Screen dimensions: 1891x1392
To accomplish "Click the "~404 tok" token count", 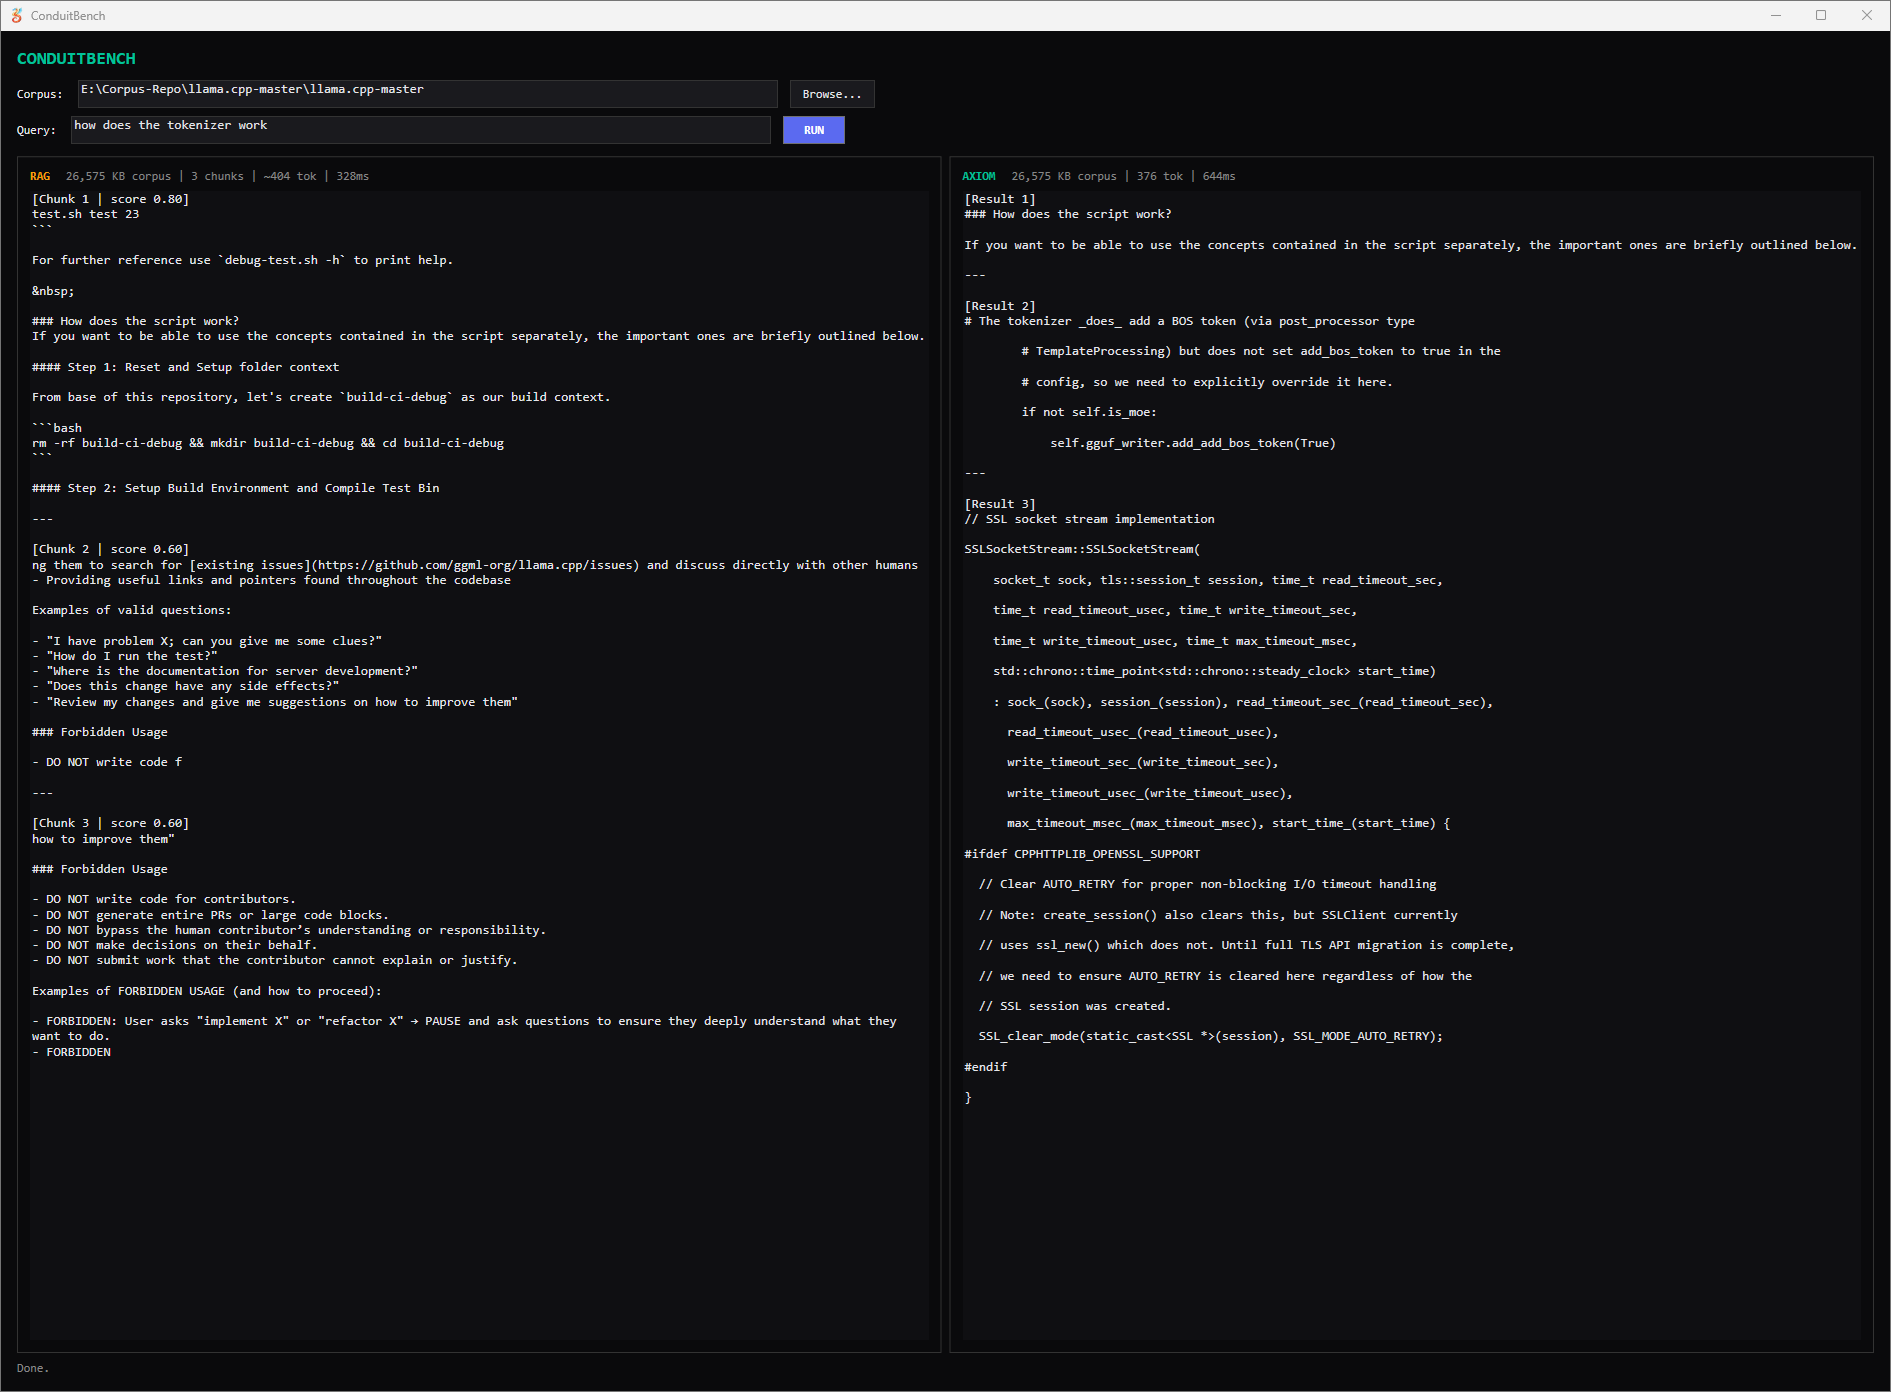I will pos(290,176).
